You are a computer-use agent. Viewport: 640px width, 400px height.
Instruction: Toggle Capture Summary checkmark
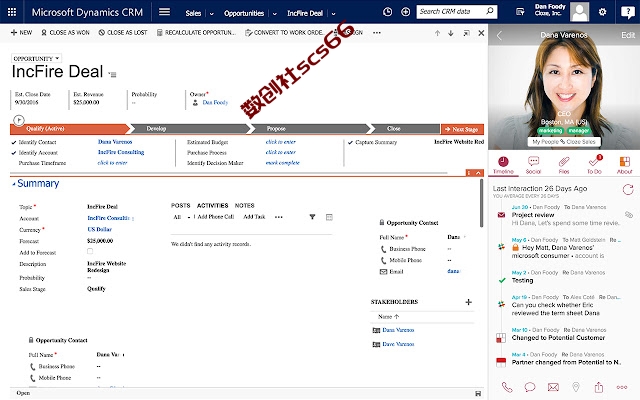click(x=350, y=142)
